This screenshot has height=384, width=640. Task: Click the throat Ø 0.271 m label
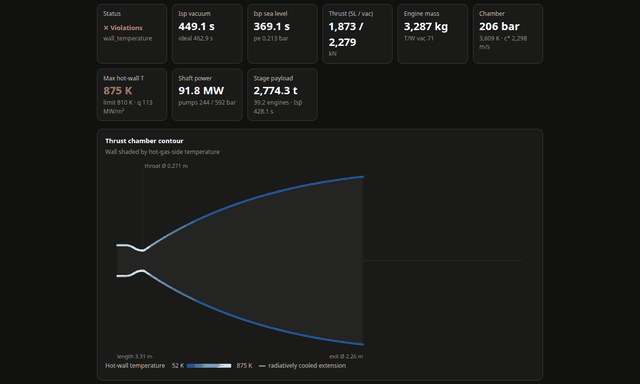tap(166, 166)
